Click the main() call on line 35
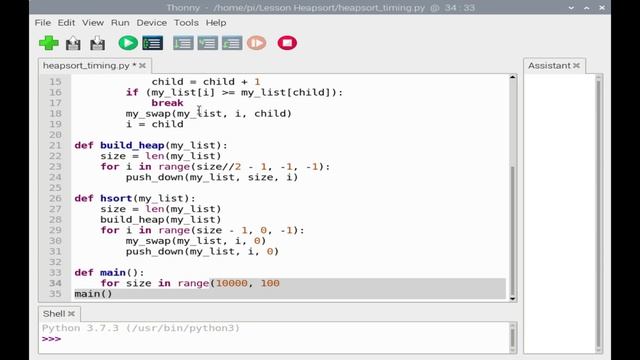The width and height of the screenshot is (640, 360). click(x=93, y=294)
